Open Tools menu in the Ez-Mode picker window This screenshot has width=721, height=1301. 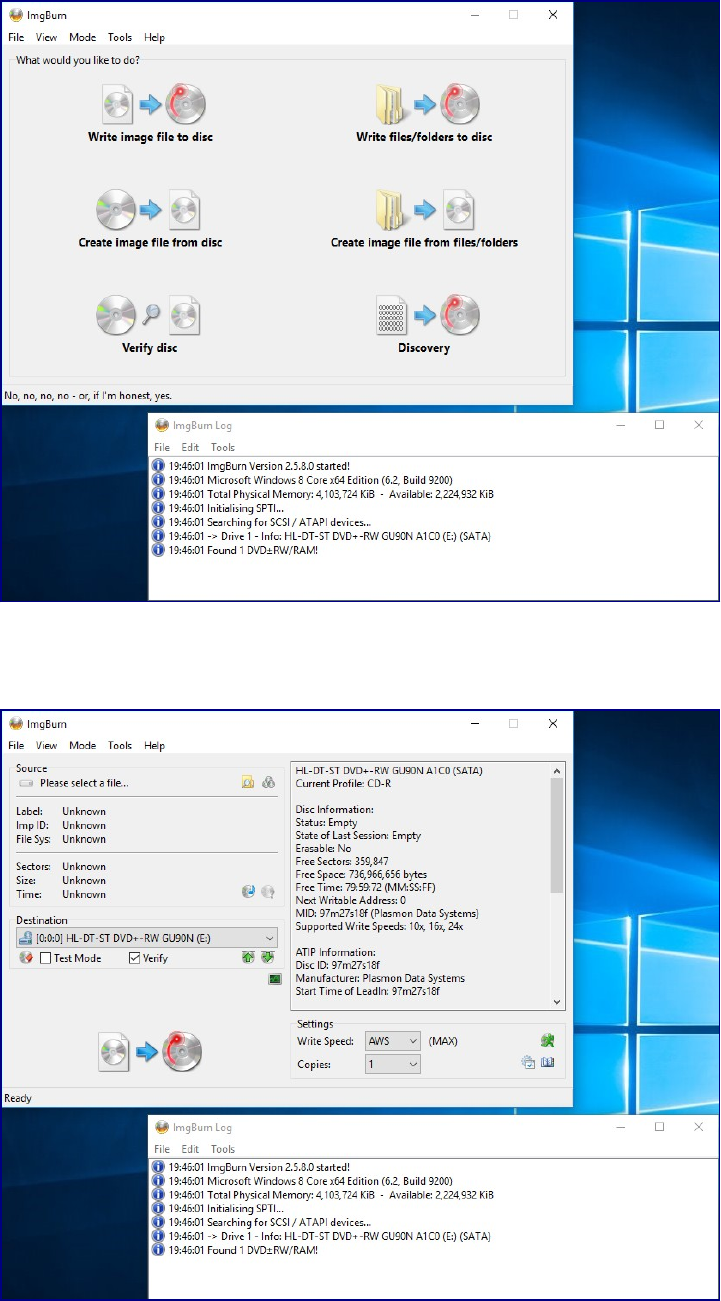click(120, 37)
